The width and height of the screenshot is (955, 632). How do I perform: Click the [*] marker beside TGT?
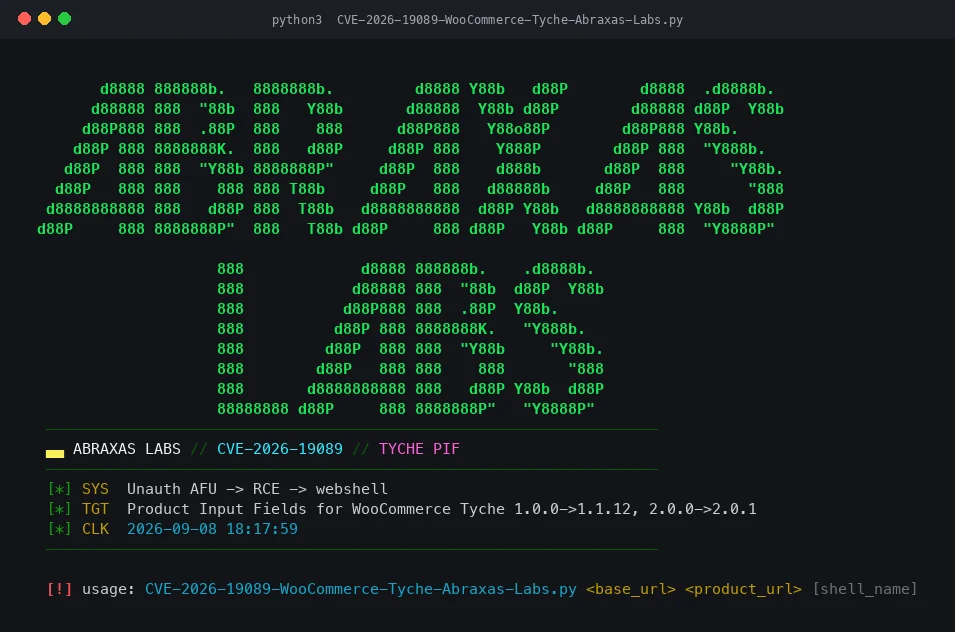(x=60, y=509)
